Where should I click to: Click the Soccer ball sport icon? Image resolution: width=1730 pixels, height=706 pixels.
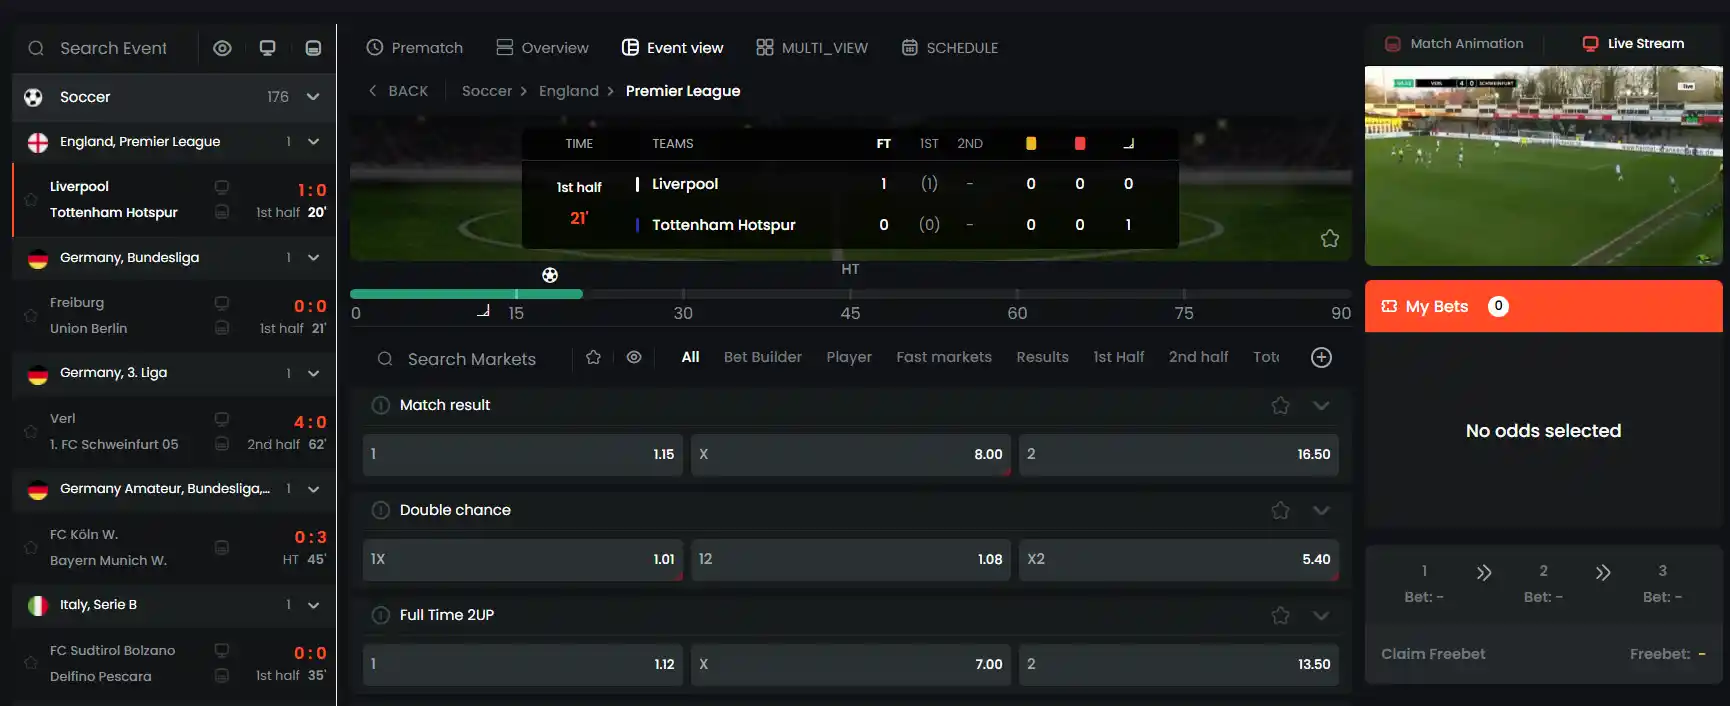[33, 97]
